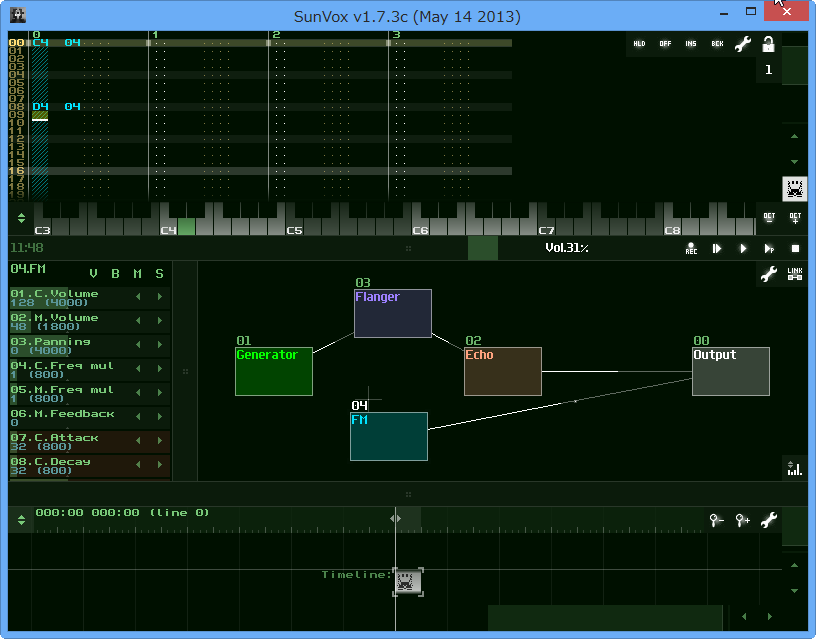Toggle the INS insert mode
Image resolution: width=816 pixels, height=639 pixels.
[691, 44]
